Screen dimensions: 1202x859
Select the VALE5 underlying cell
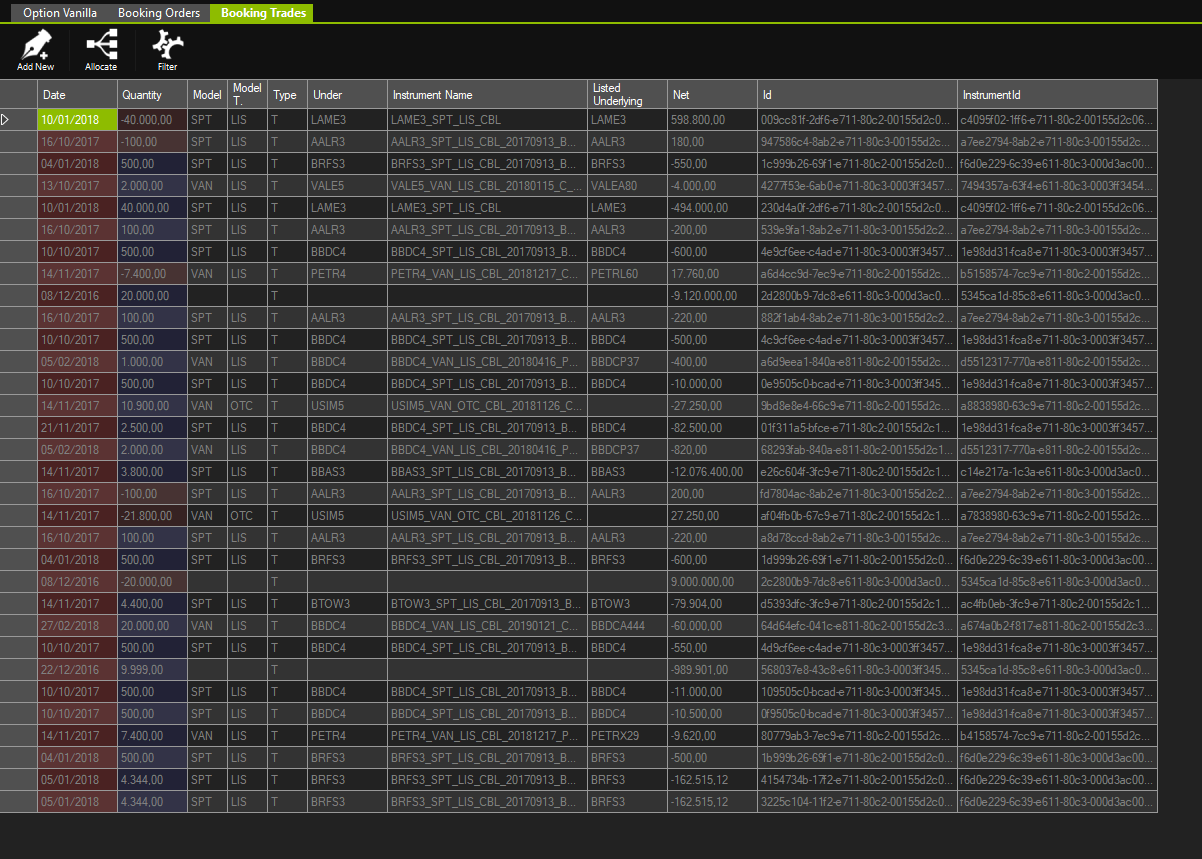pyautogui.click(x=347, y=186)
